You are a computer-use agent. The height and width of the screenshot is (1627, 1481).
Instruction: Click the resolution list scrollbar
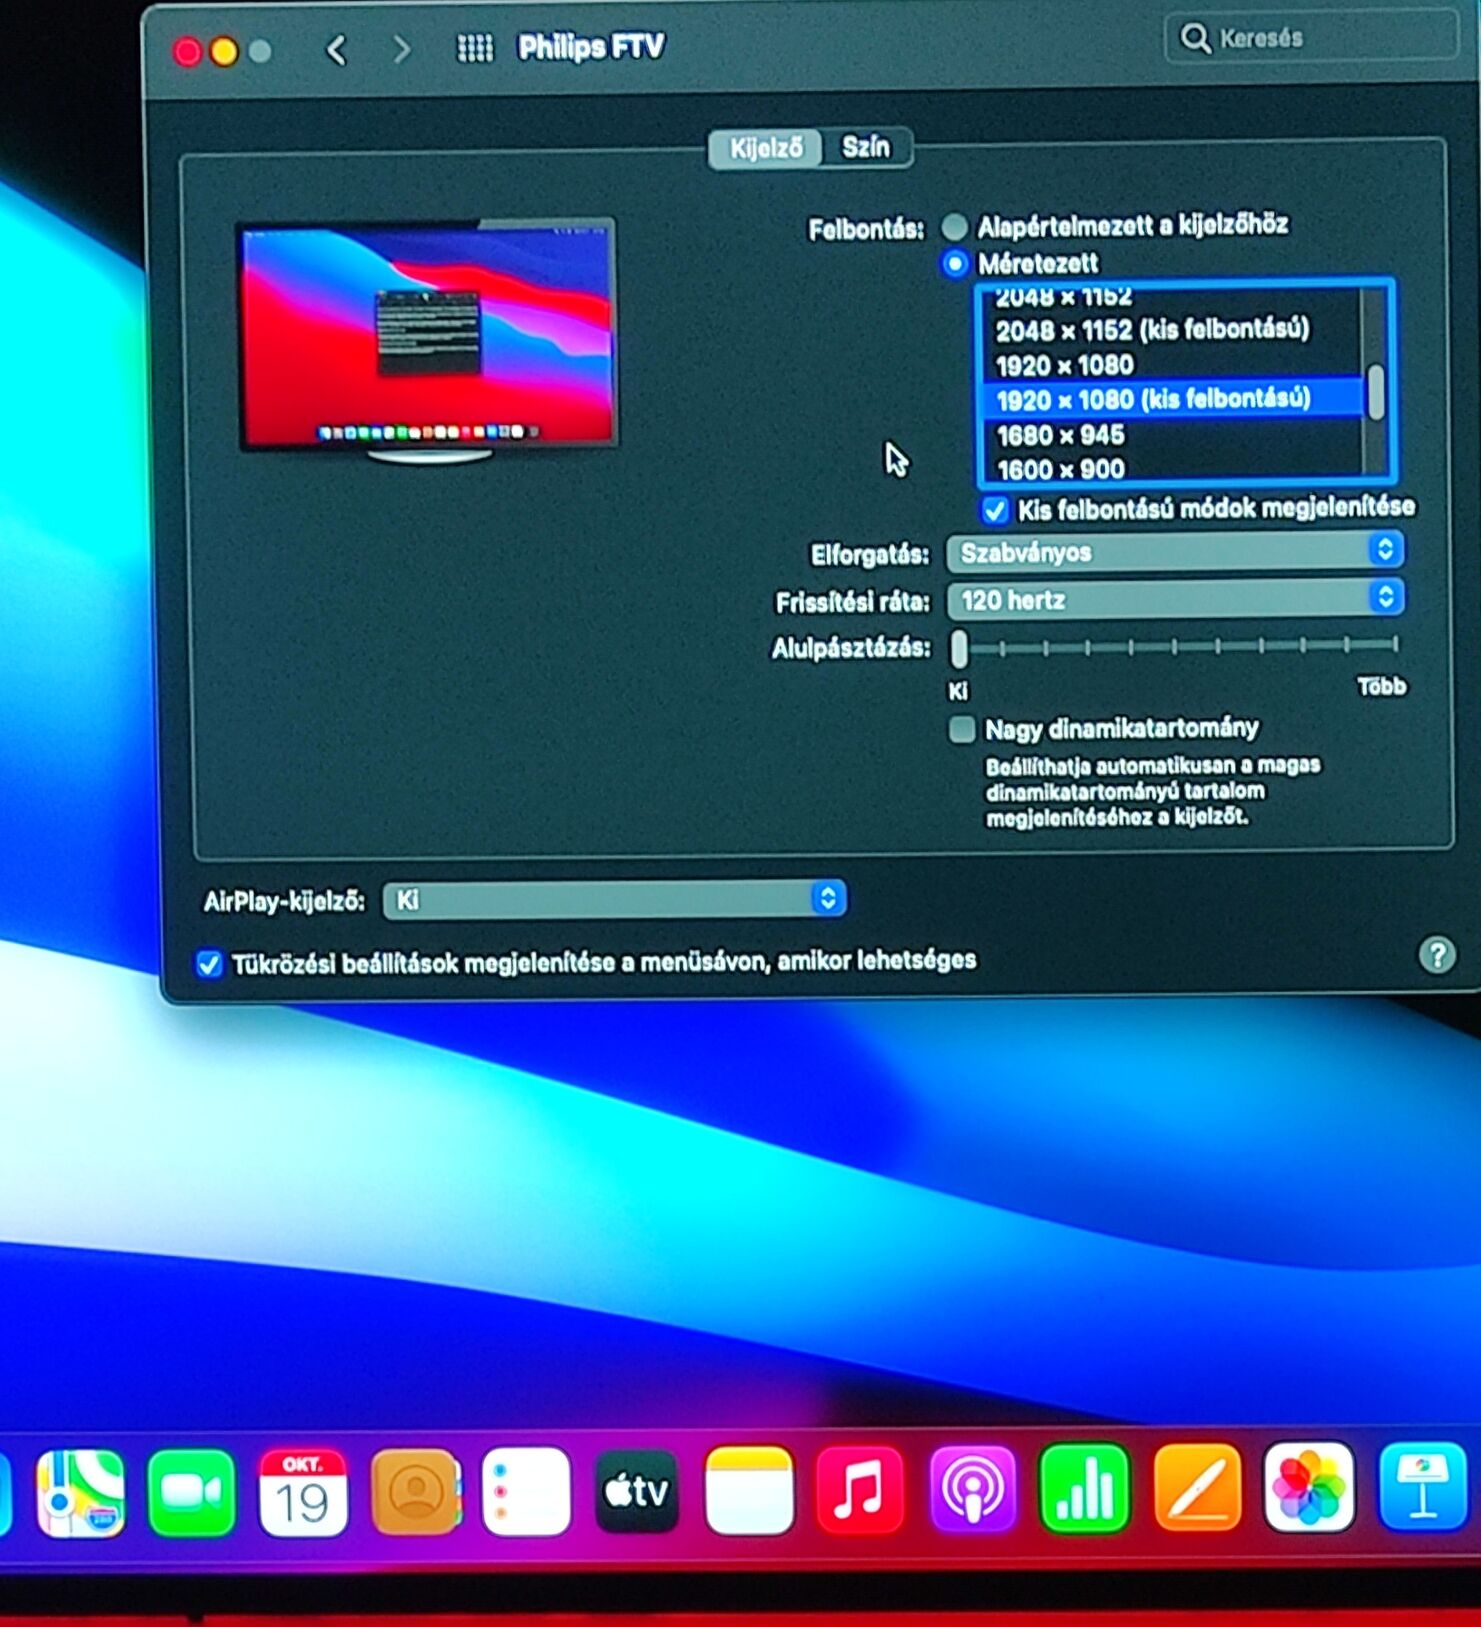point(1376,392)
